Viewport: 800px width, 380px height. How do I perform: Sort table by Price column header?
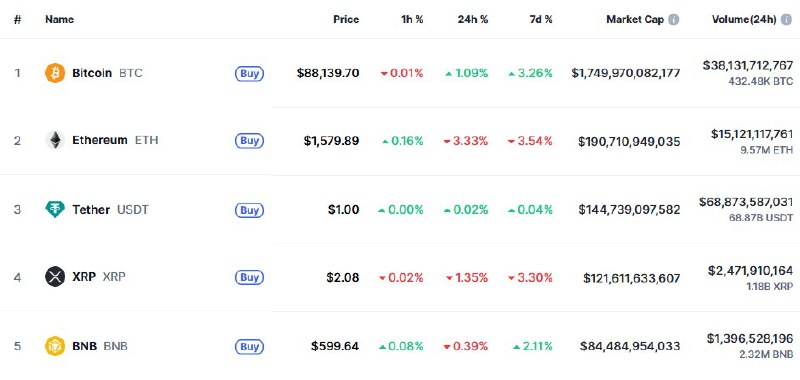[x=346, y=19]
